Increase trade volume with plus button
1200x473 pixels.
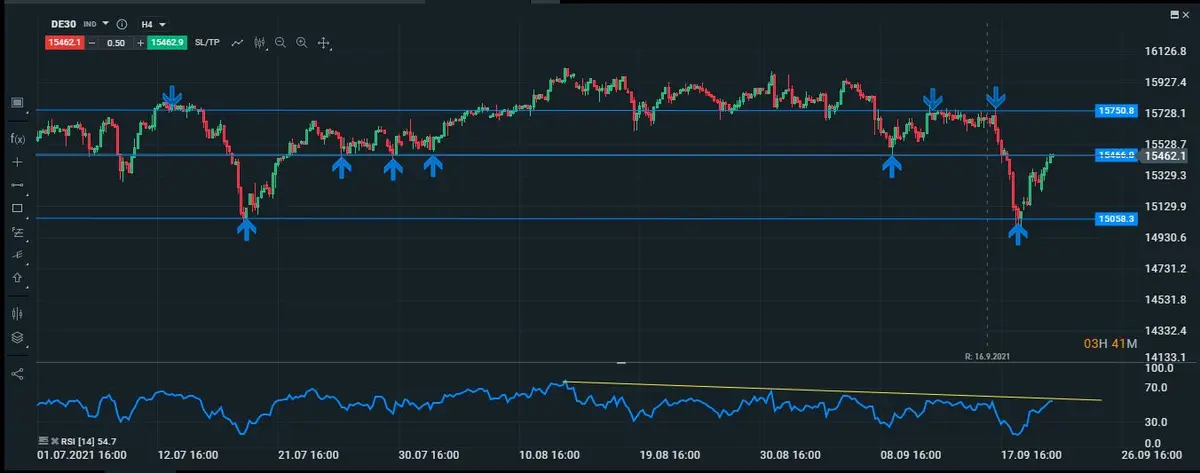[140, 43]
